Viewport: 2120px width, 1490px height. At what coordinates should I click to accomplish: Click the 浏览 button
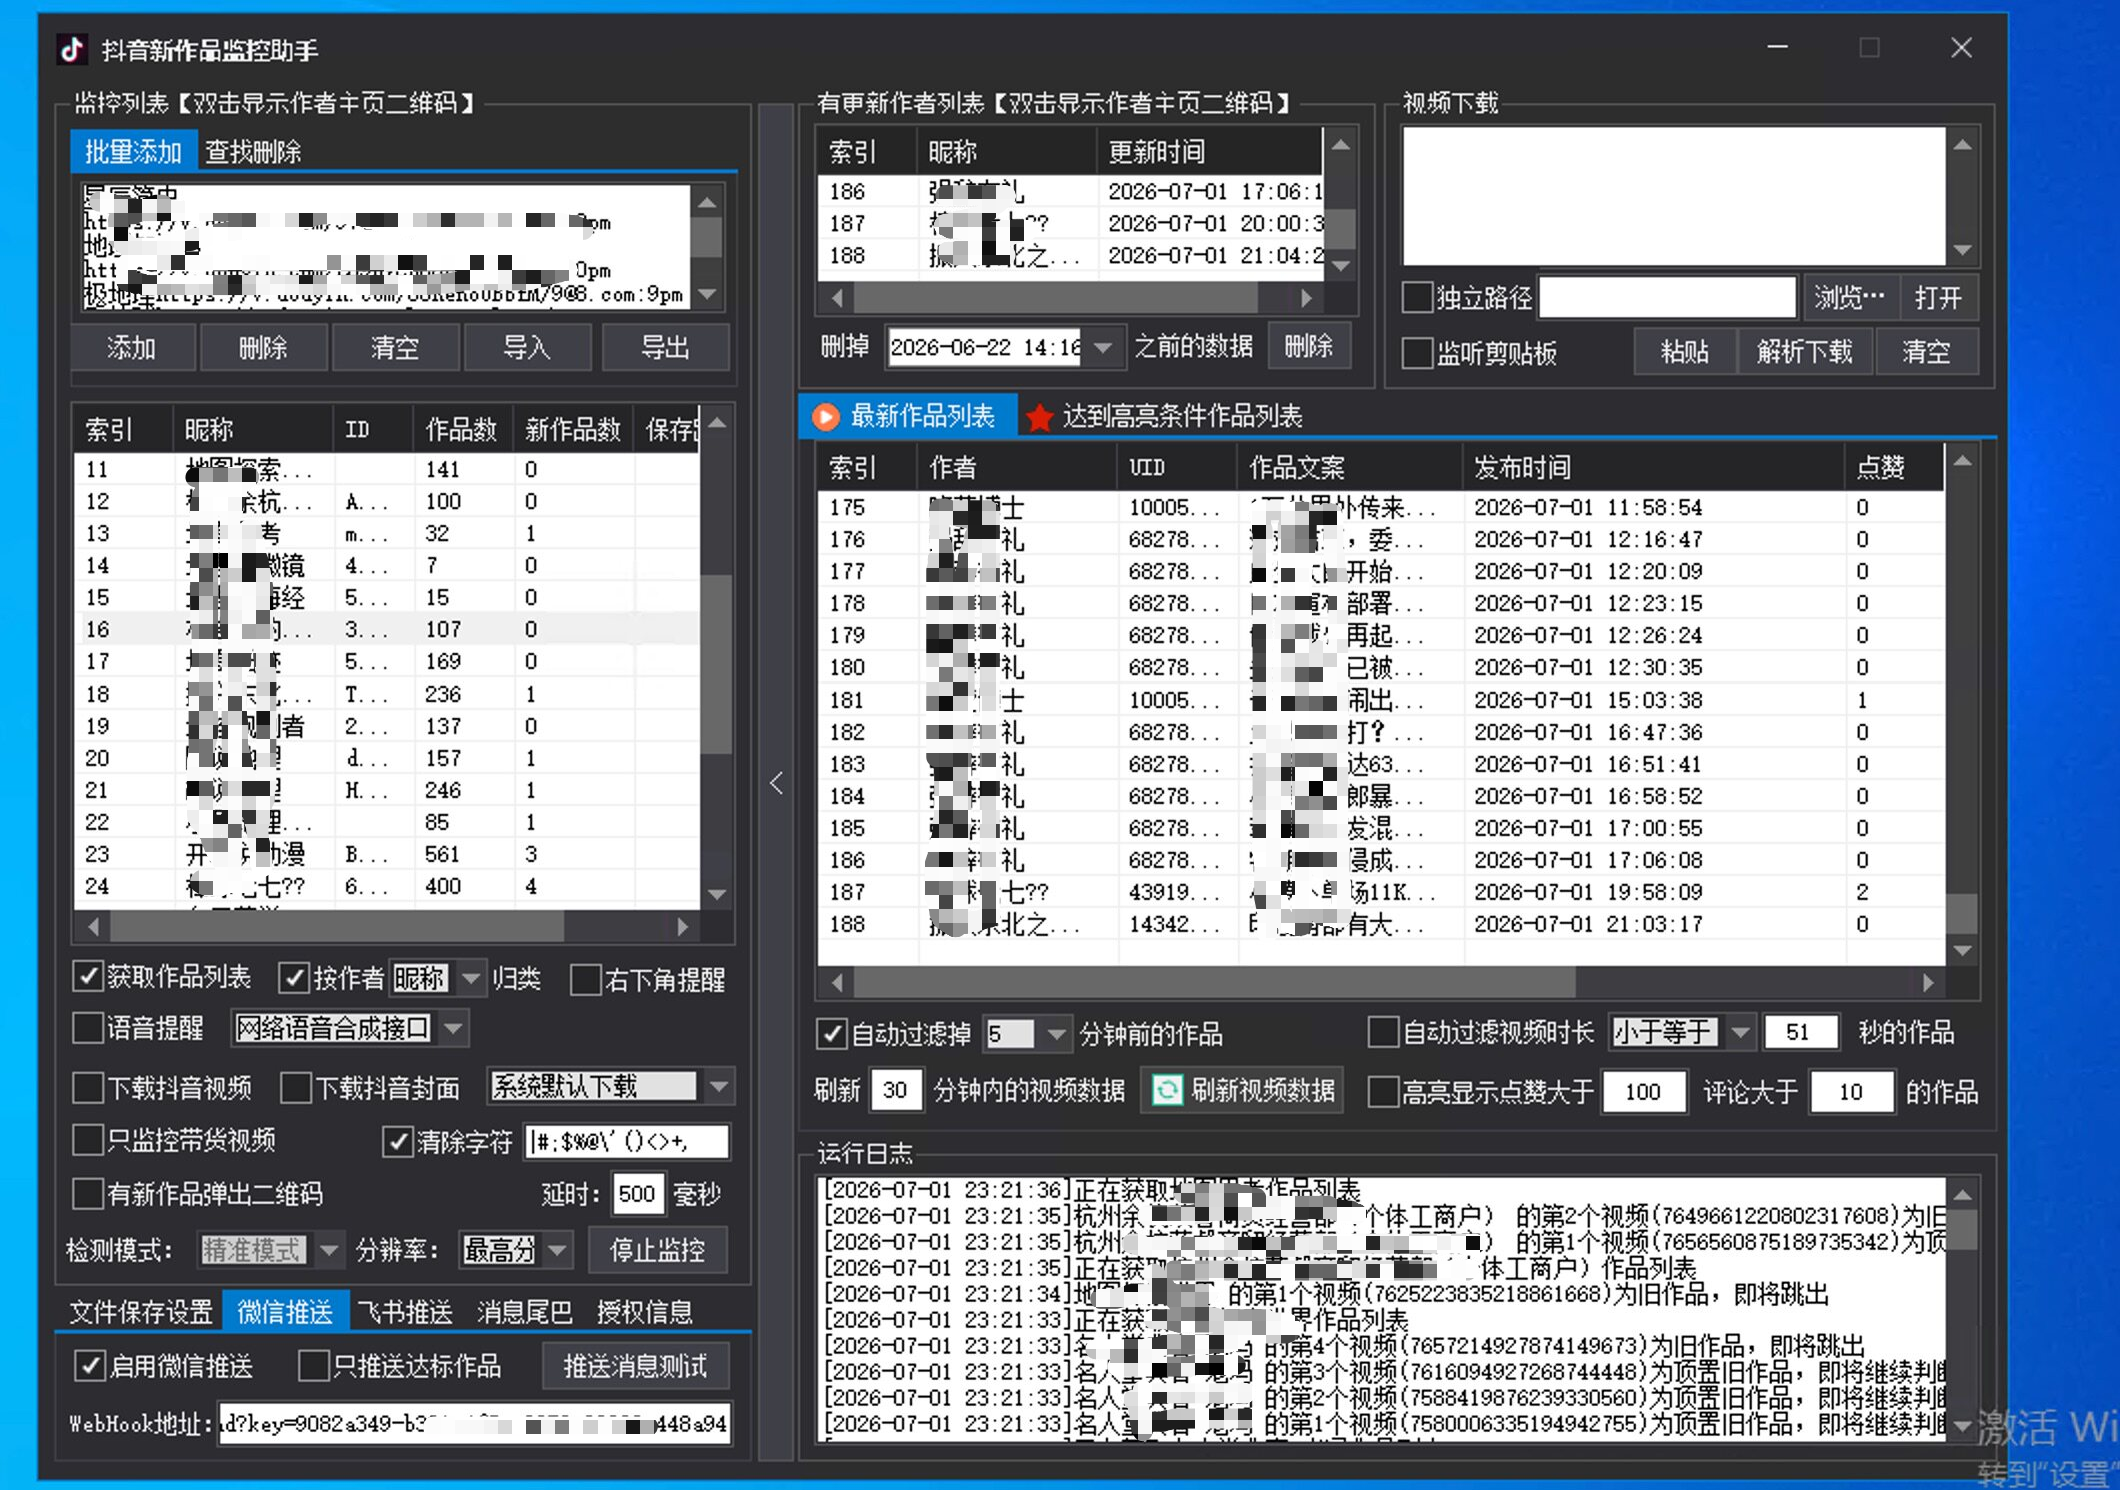1849,297
